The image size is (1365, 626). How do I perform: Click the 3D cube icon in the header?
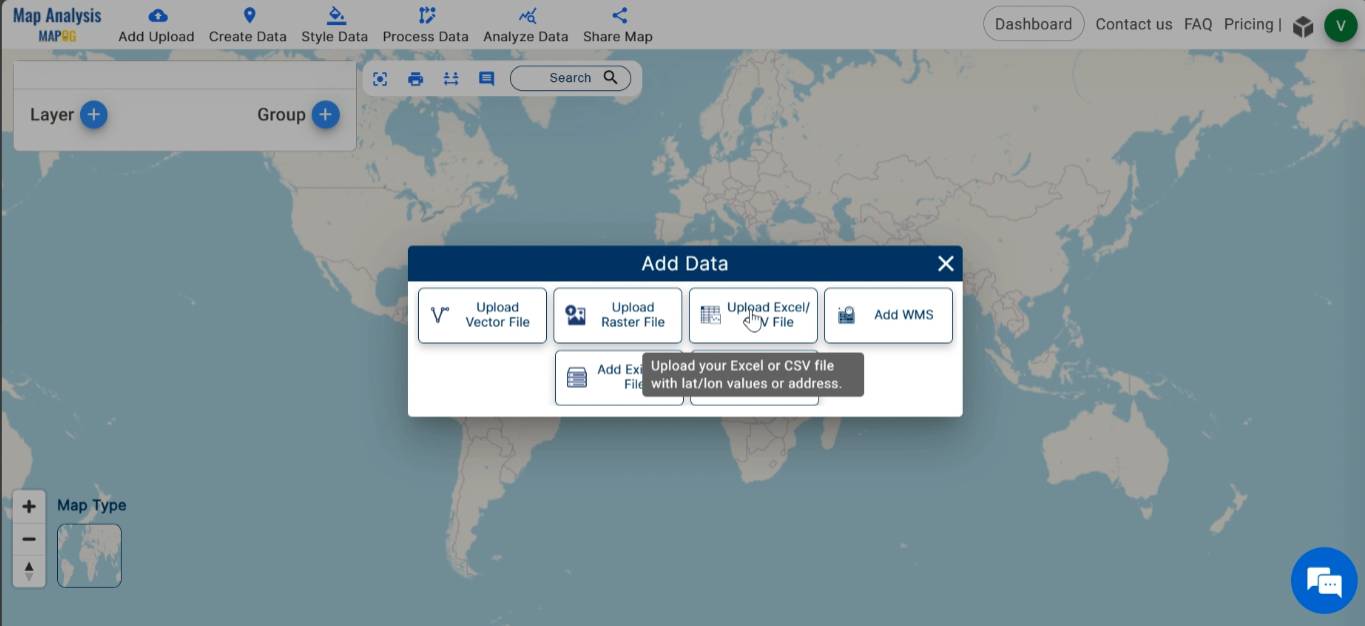pos(1302,26)
